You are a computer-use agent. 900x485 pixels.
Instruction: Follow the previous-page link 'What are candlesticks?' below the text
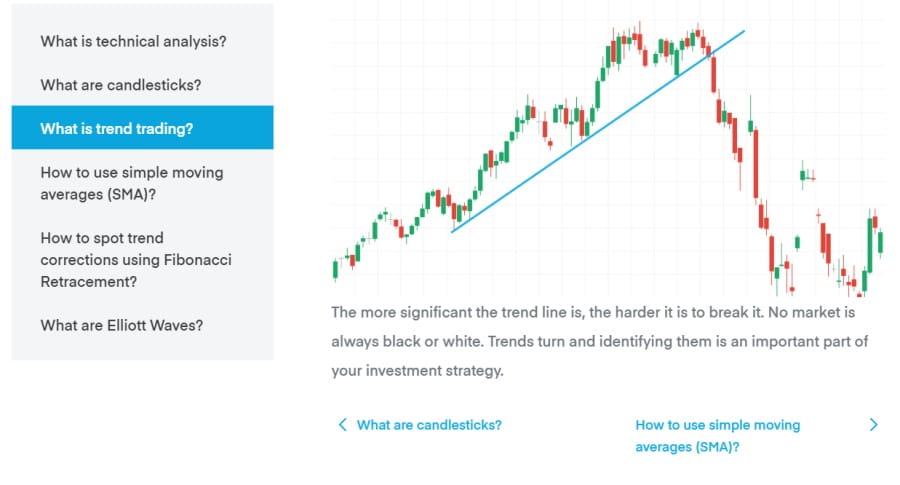(x=429, y=425)
